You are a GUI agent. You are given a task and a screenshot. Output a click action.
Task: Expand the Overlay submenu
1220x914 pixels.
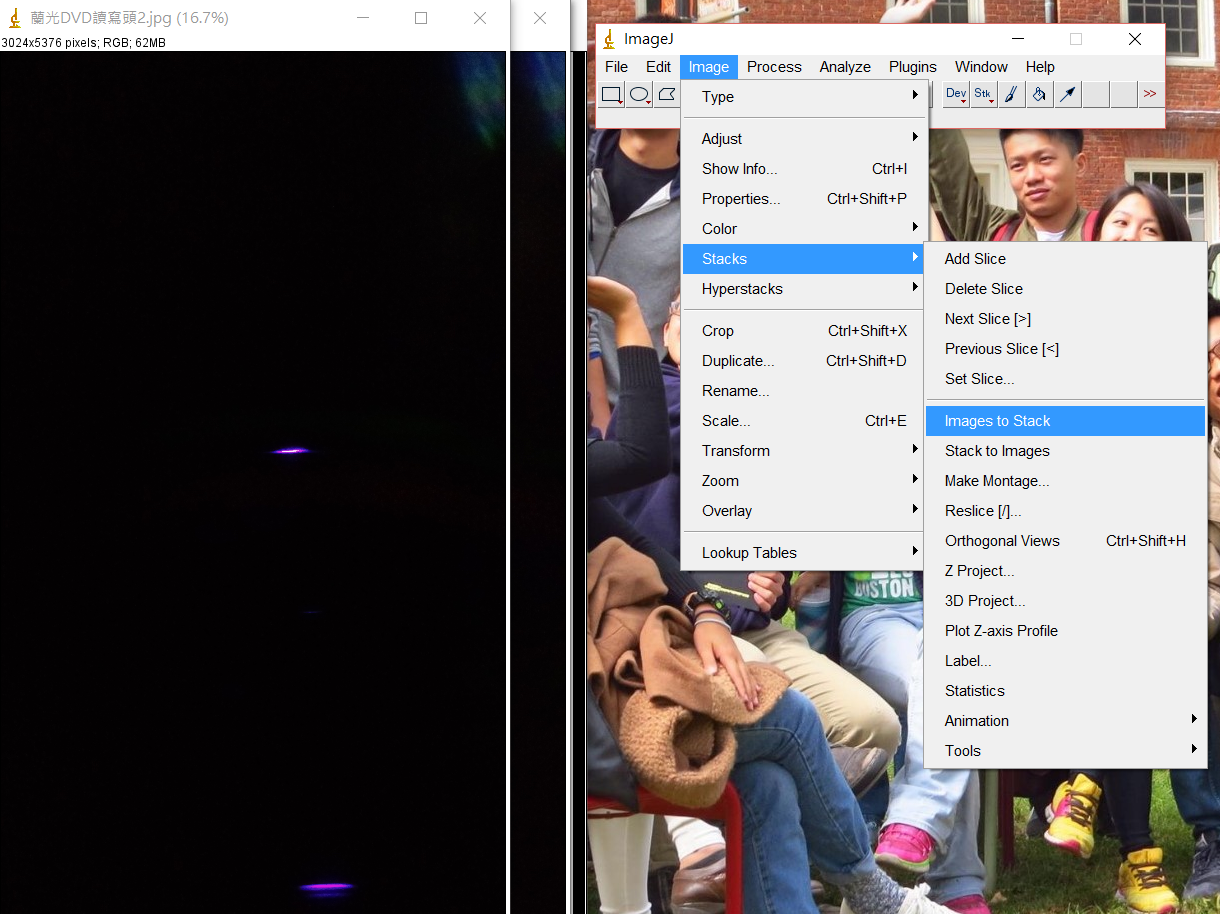click(x=805, y=511)
